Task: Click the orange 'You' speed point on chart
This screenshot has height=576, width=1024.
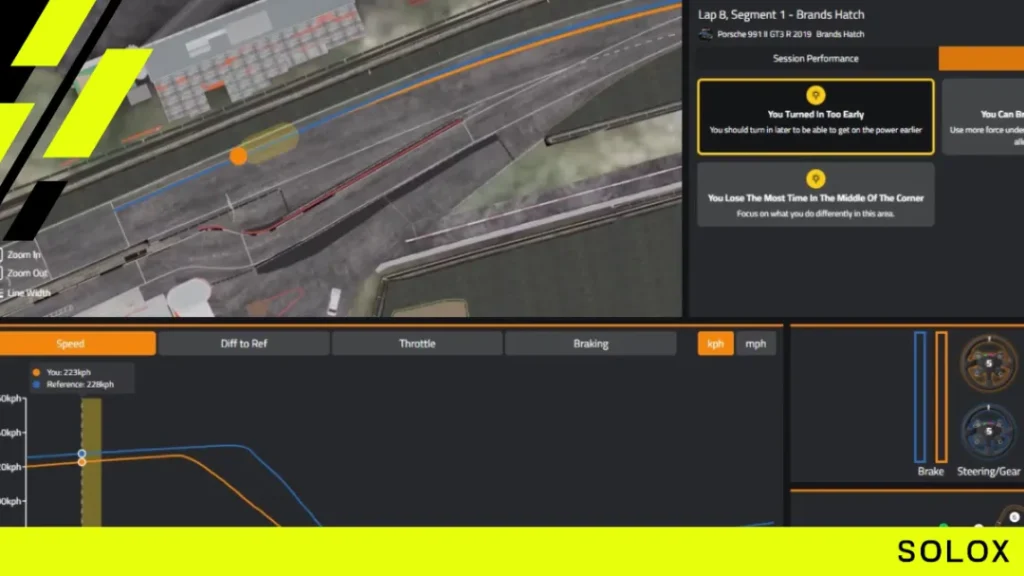Action: pyautogui.click(x=82, y=462)
